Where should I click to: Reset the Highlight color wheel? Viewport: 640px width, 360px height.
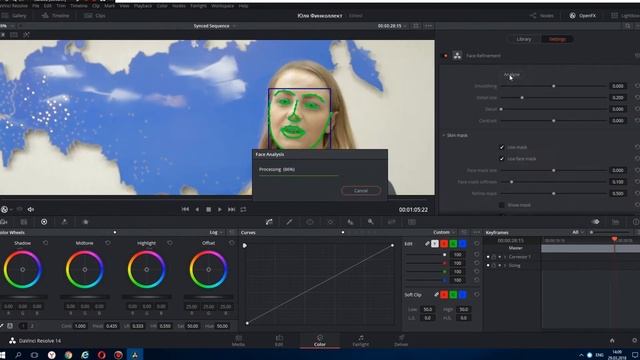(x=170, y=243)
